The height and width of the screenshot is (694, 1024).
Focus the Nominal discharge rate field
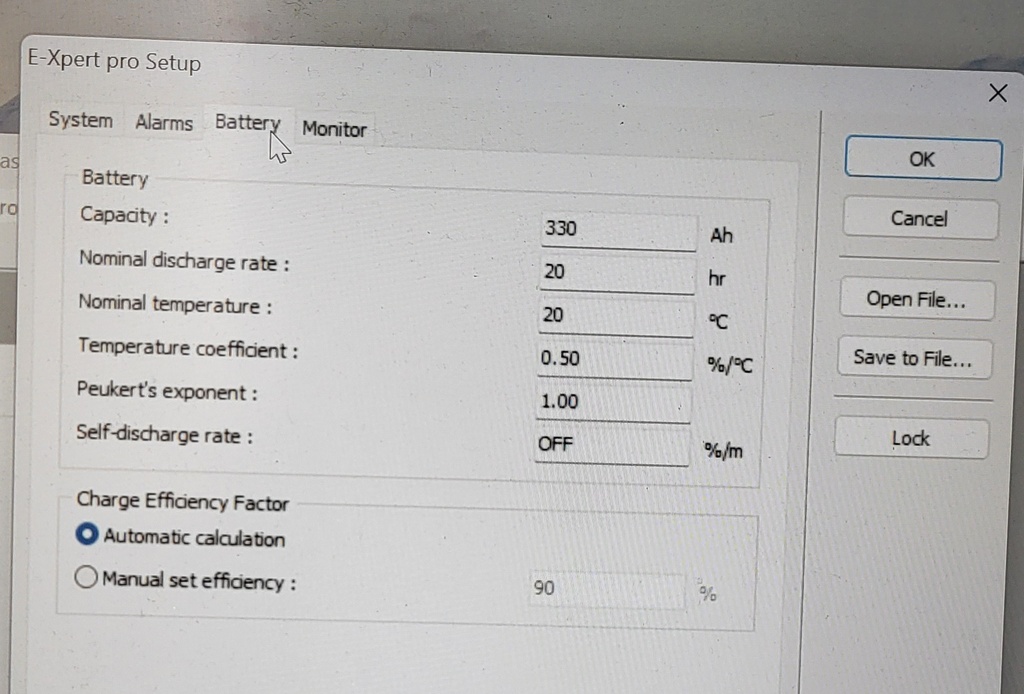point(616,273)
